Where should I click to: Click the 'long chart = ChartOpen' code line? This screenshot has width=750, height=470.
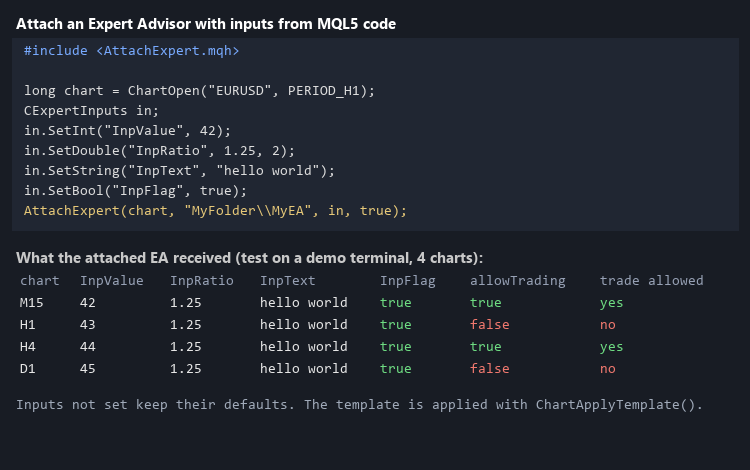tap(199, 91)
